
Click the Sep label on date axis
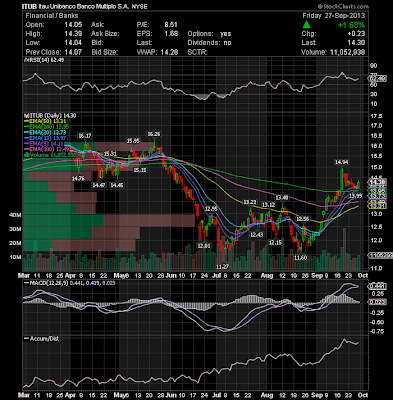315,276
